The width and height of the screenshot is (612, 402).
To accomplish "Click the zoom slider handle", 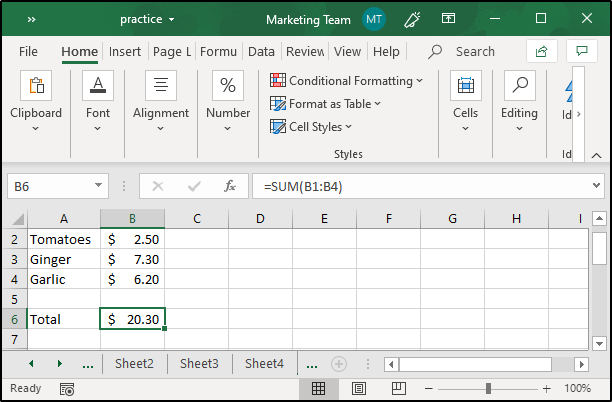I will pyautogui.click(x=488, y=389).
